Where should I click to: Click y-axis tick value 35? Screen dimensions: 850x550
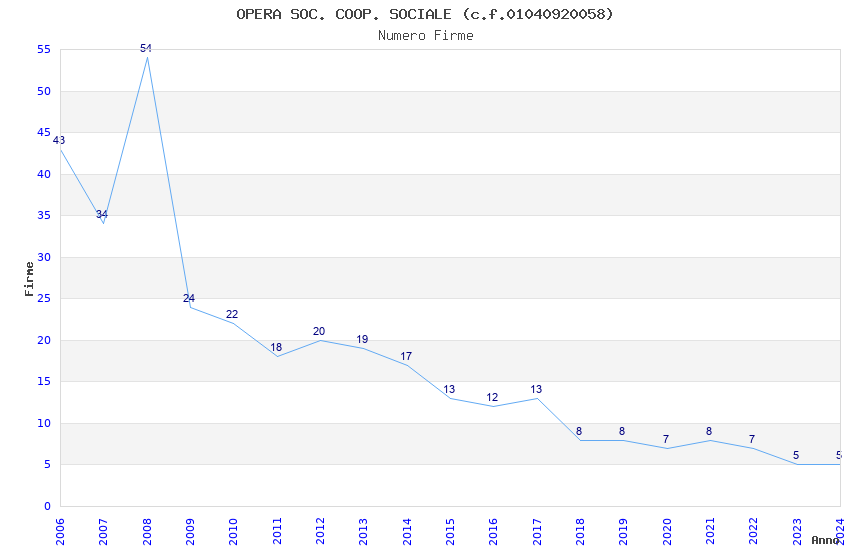[x=44, y=215]
